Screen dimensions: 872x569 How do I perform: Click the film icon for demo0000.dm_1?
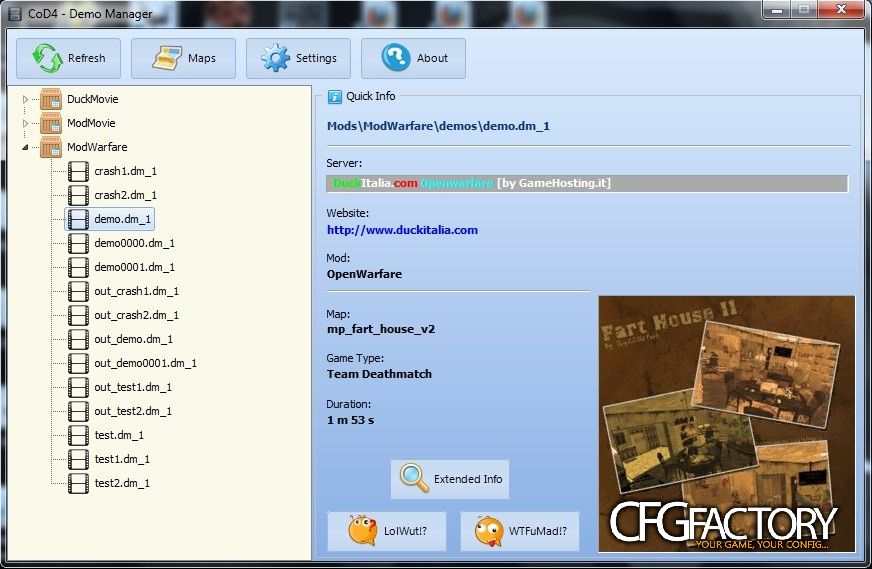coord(78,243)
